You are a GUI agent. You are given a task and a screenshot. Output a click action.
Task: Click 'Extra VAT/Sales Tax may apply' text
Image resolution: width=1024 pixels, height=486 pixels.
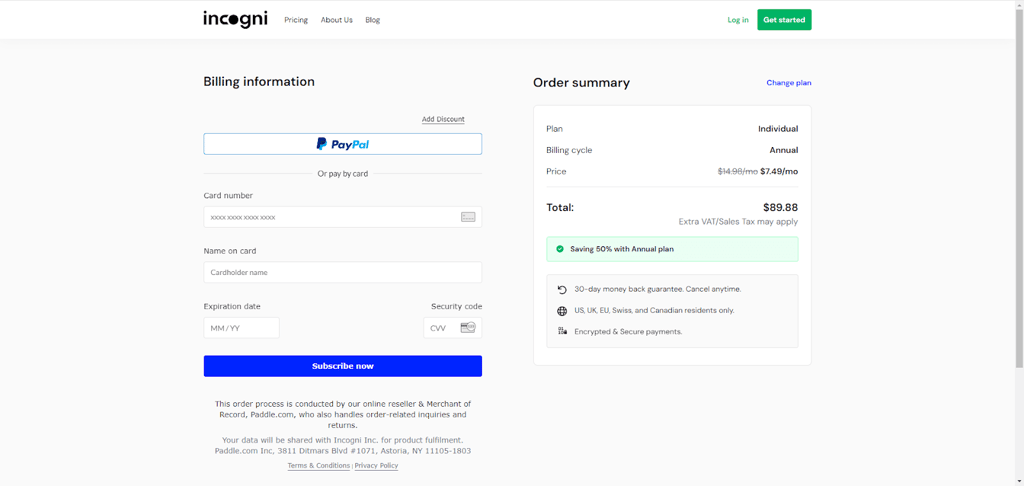[739, 222]
